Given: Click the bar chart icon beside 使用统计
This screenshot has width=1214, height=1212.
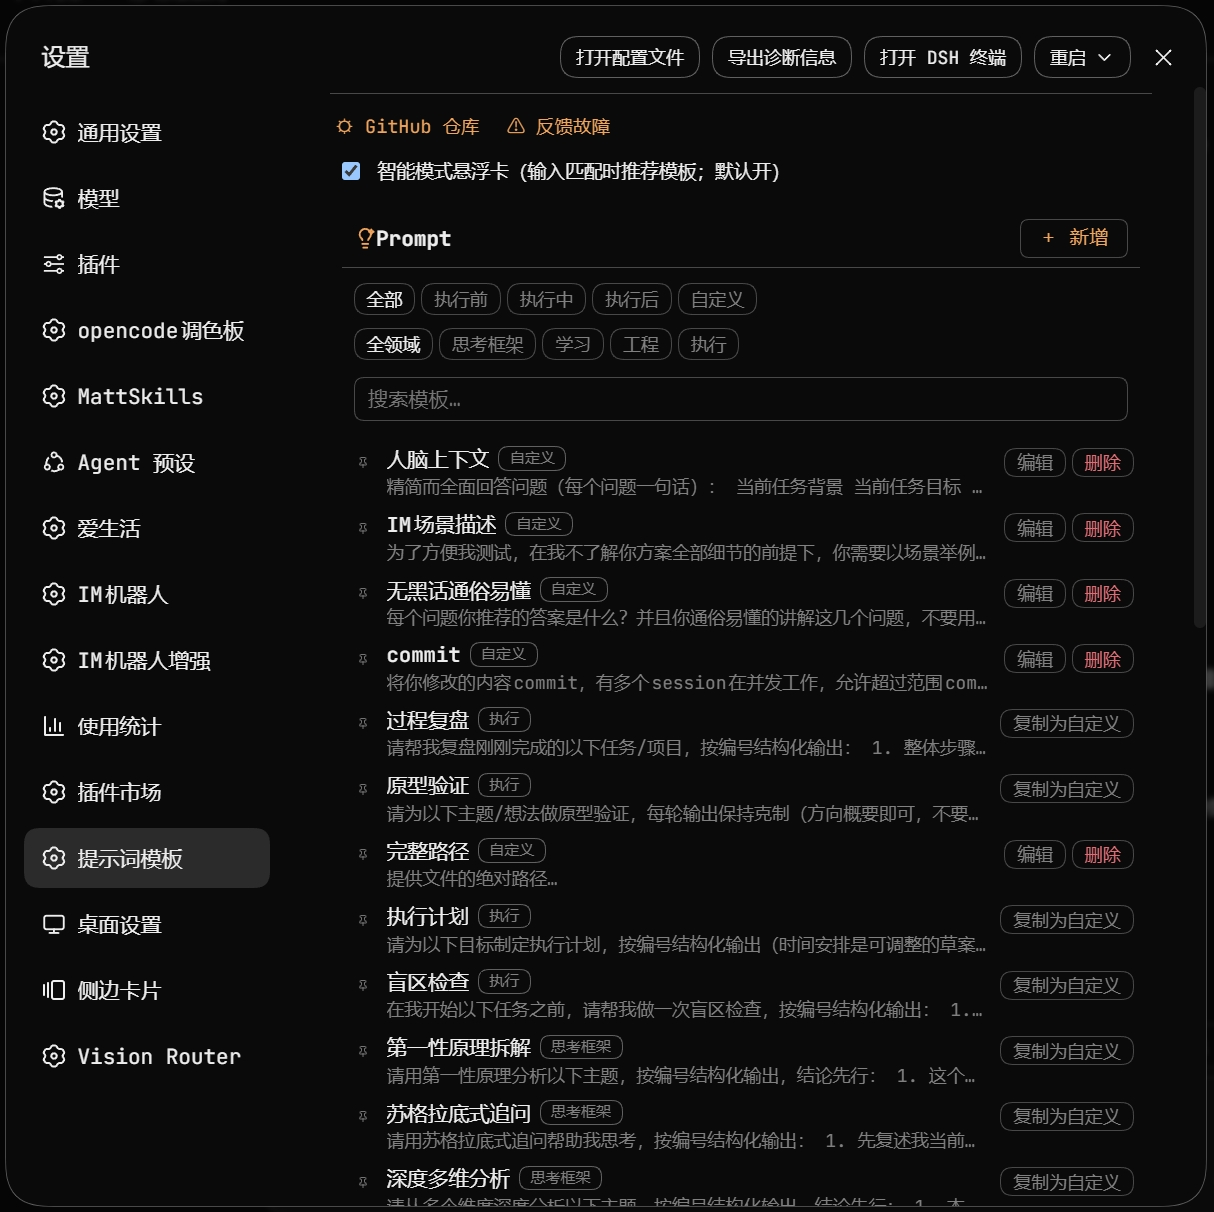Looking at the screenshot, I should 54,726.
